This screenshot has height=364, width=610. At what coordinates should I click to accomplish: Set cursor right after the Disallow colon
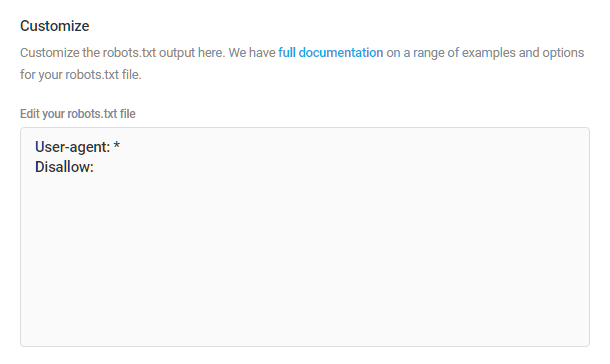click(95, 167)
